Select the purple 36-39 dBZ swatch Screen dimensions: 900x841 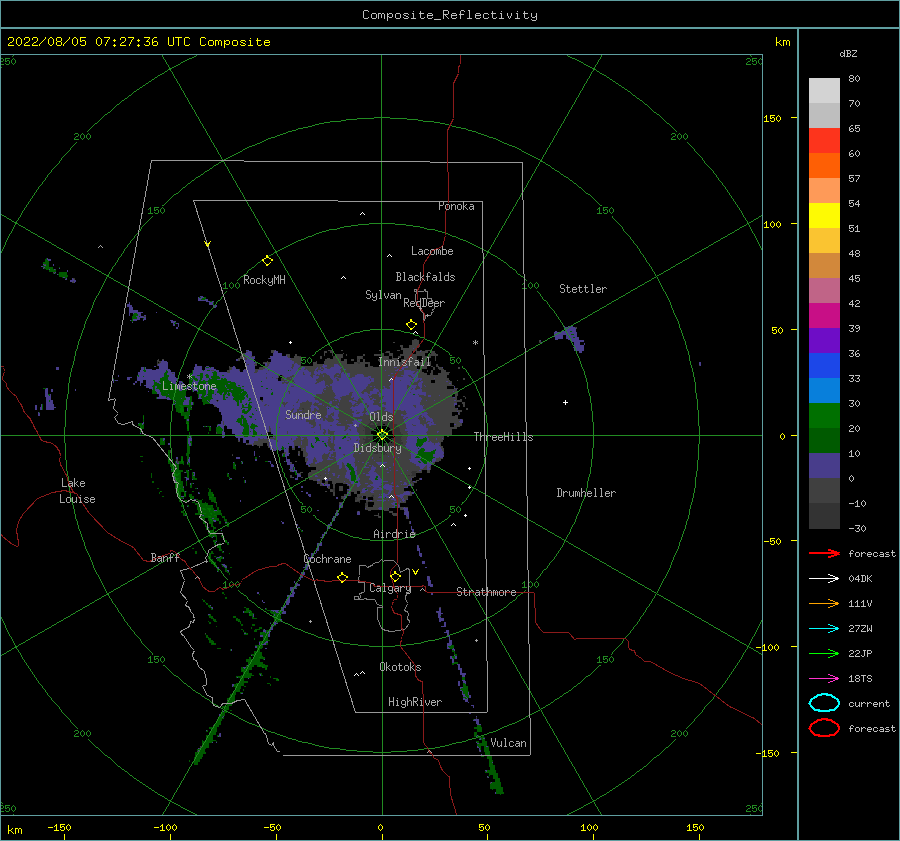pyautogui.click(x=824, y=341)
